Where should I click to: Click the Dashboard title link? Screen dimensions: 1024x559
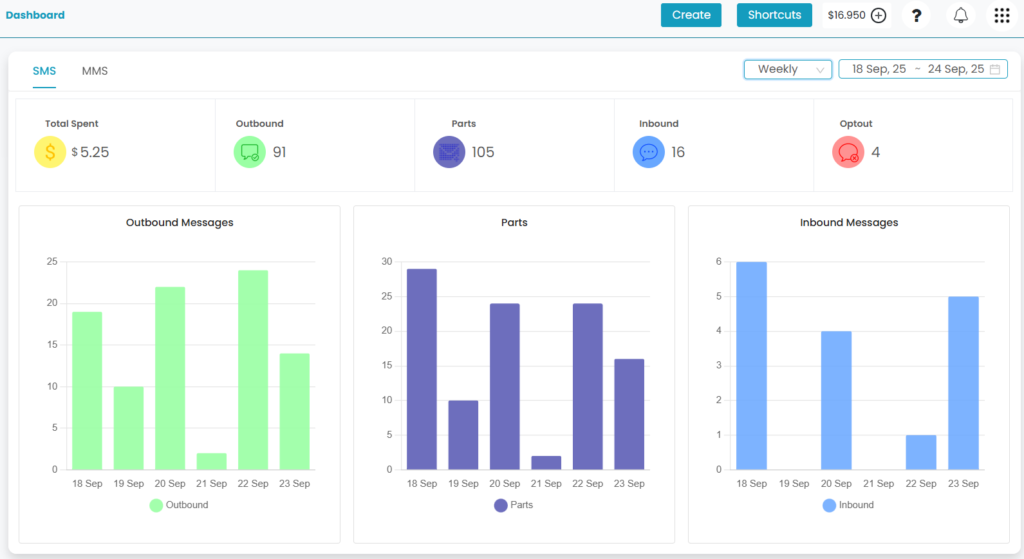[x=35, y=15]
